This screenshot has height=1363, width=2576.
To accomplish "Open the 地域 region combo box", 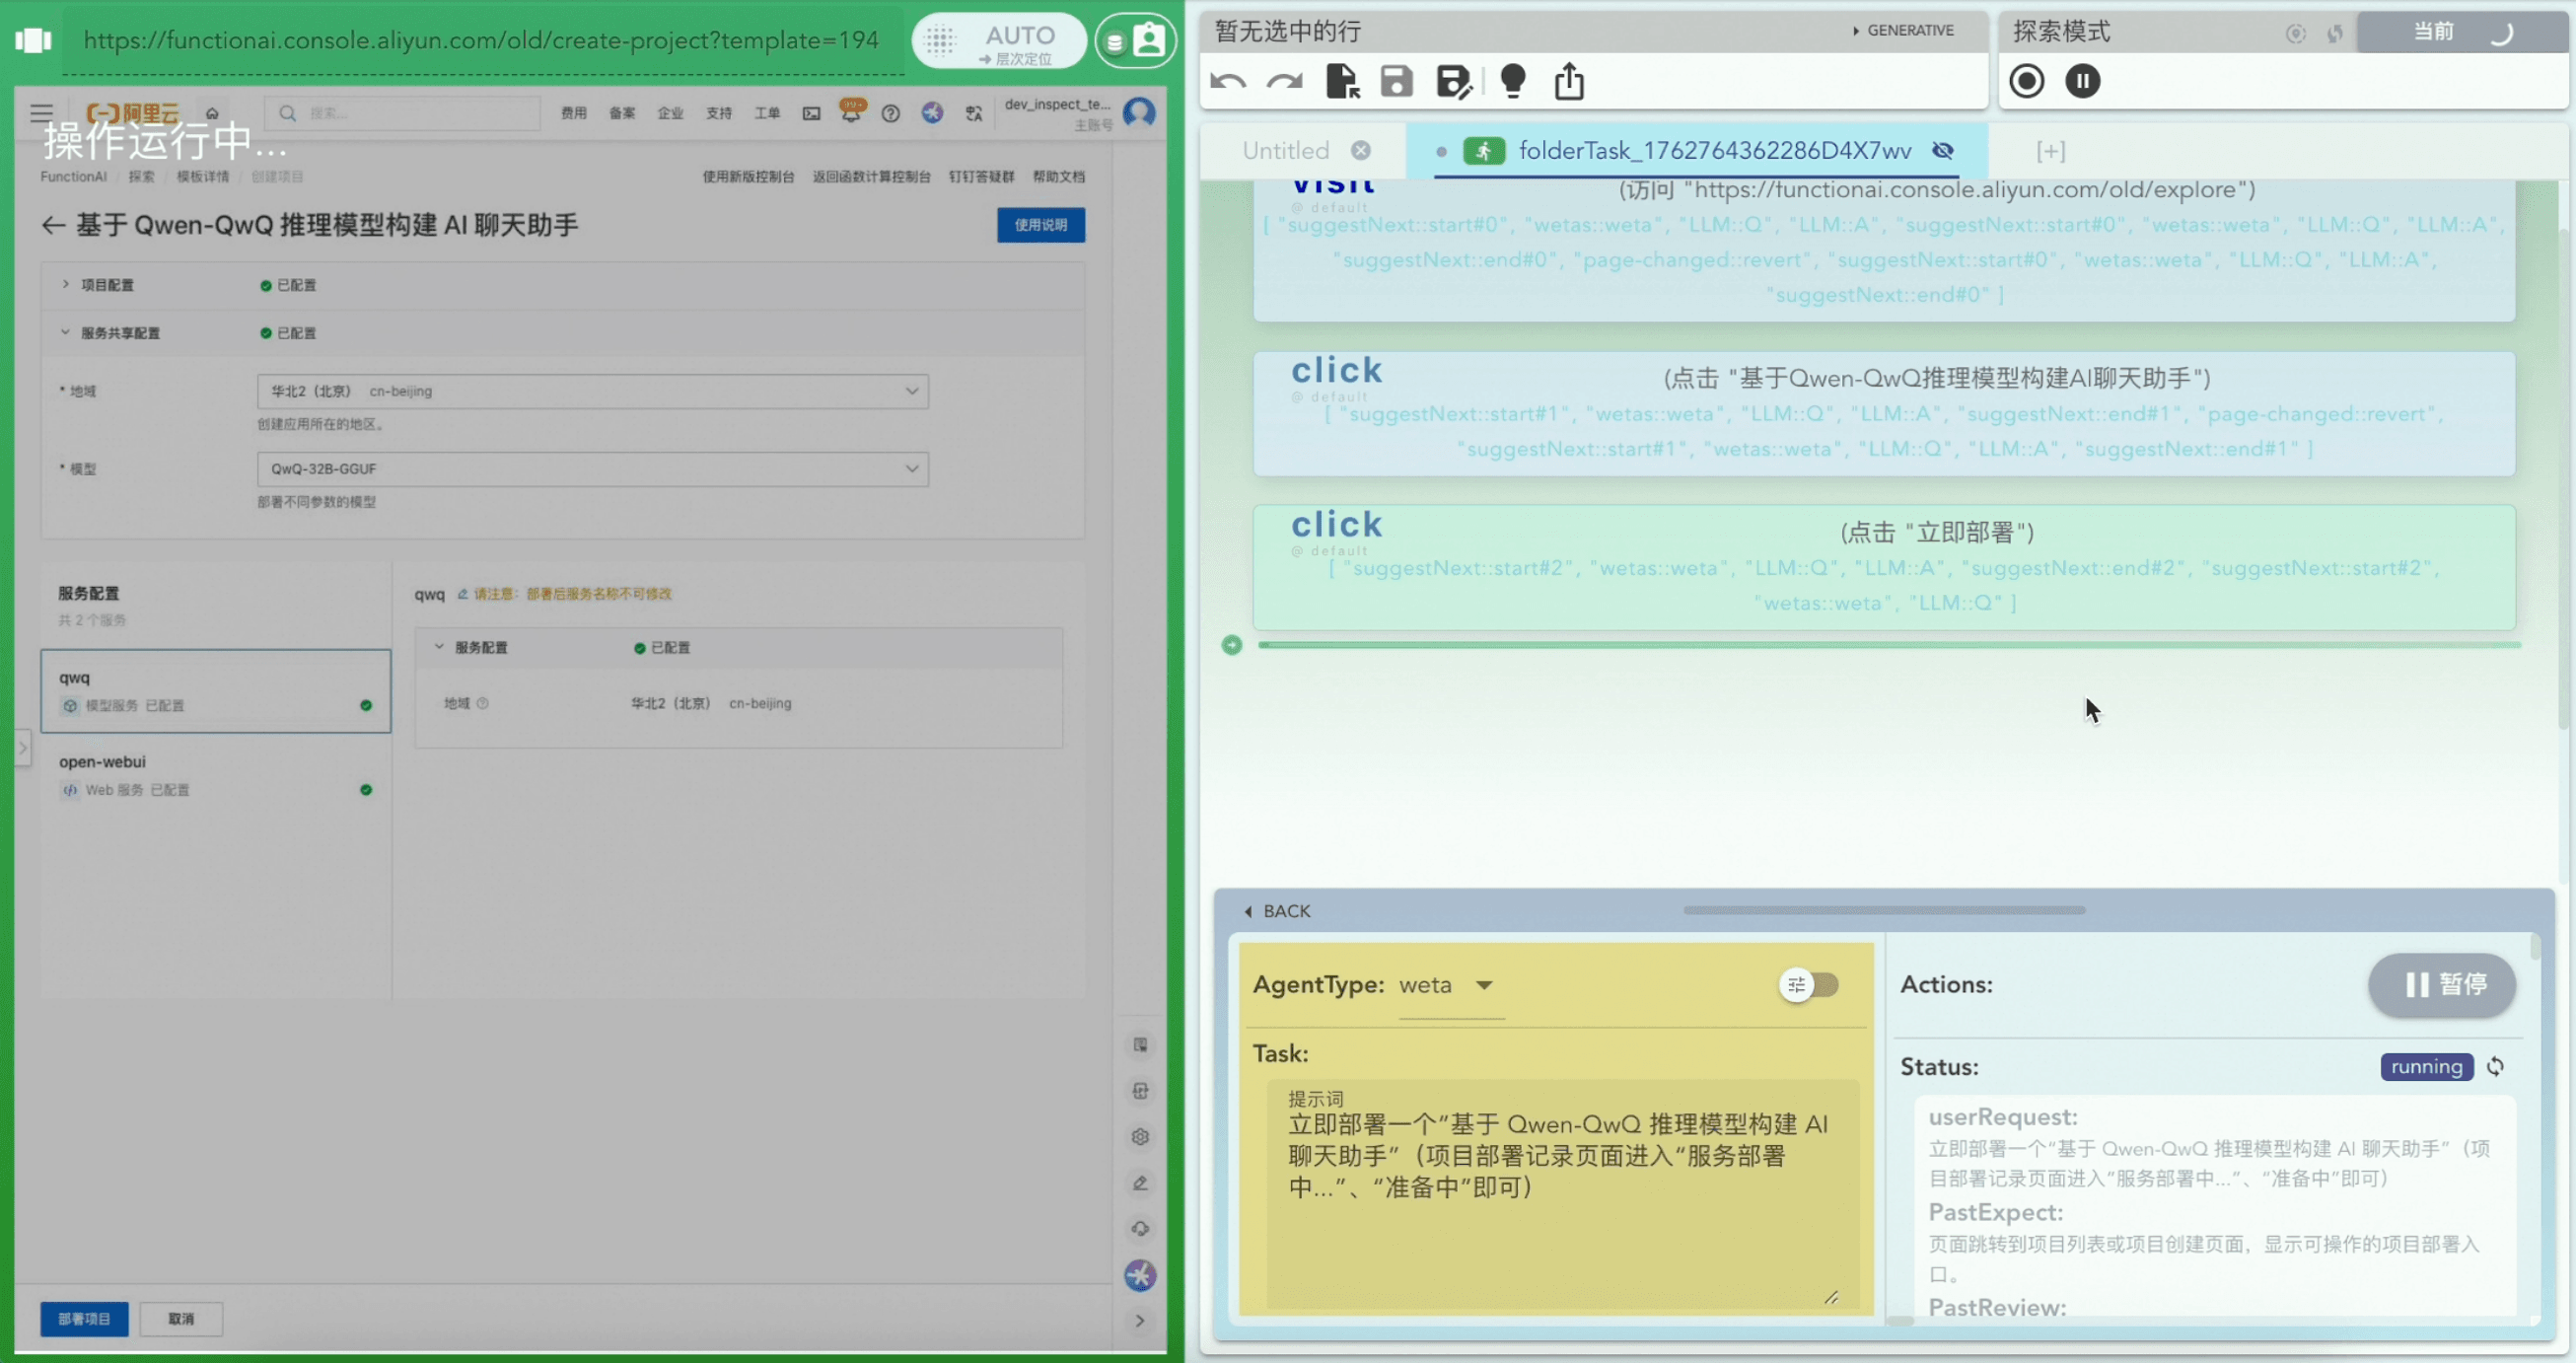I will (x=592, y=391).
